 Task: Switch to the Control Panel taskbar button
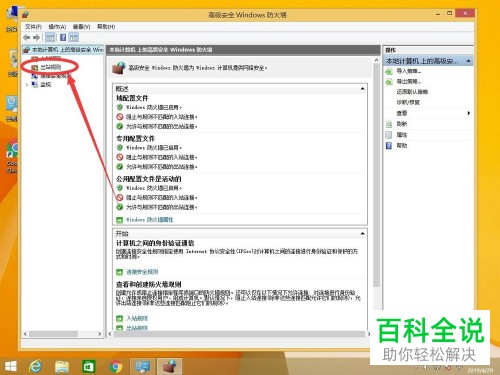pyautogui.click(x=142, y=366)
